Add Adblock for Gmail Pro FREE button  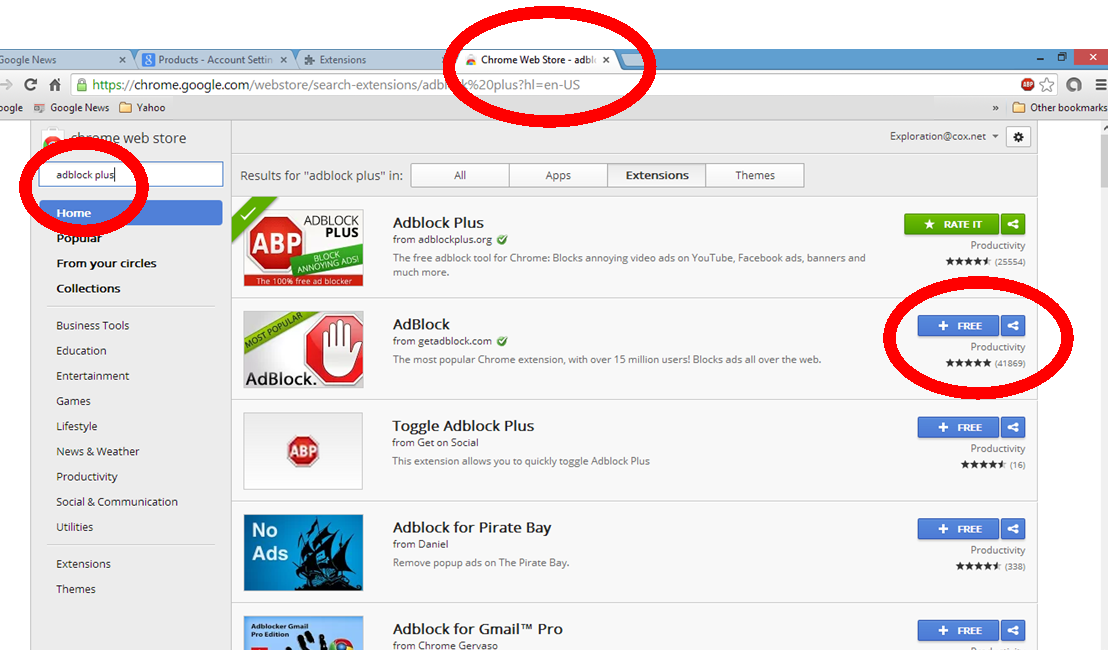click(x=958, y=630)
